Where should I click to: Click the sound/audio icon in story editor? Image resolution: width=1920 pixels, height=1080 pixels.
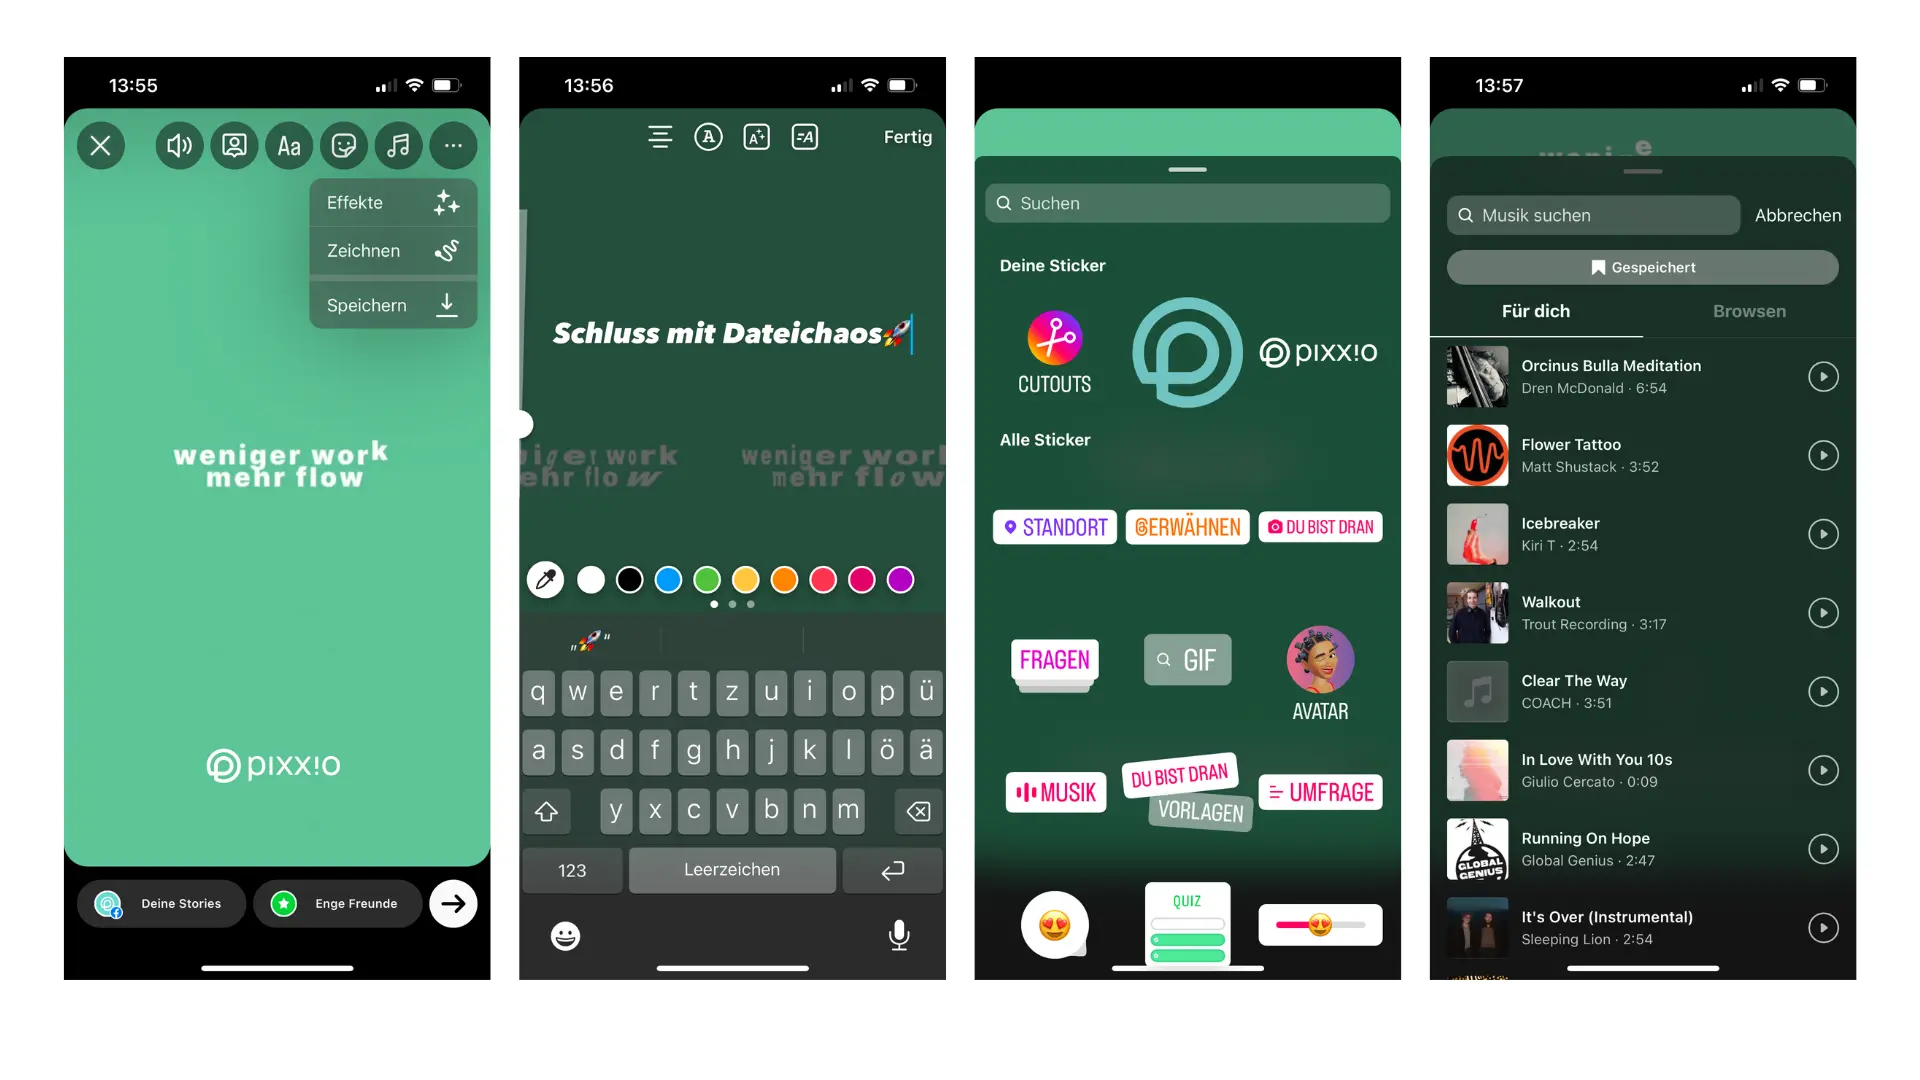(x=178, y=144)
